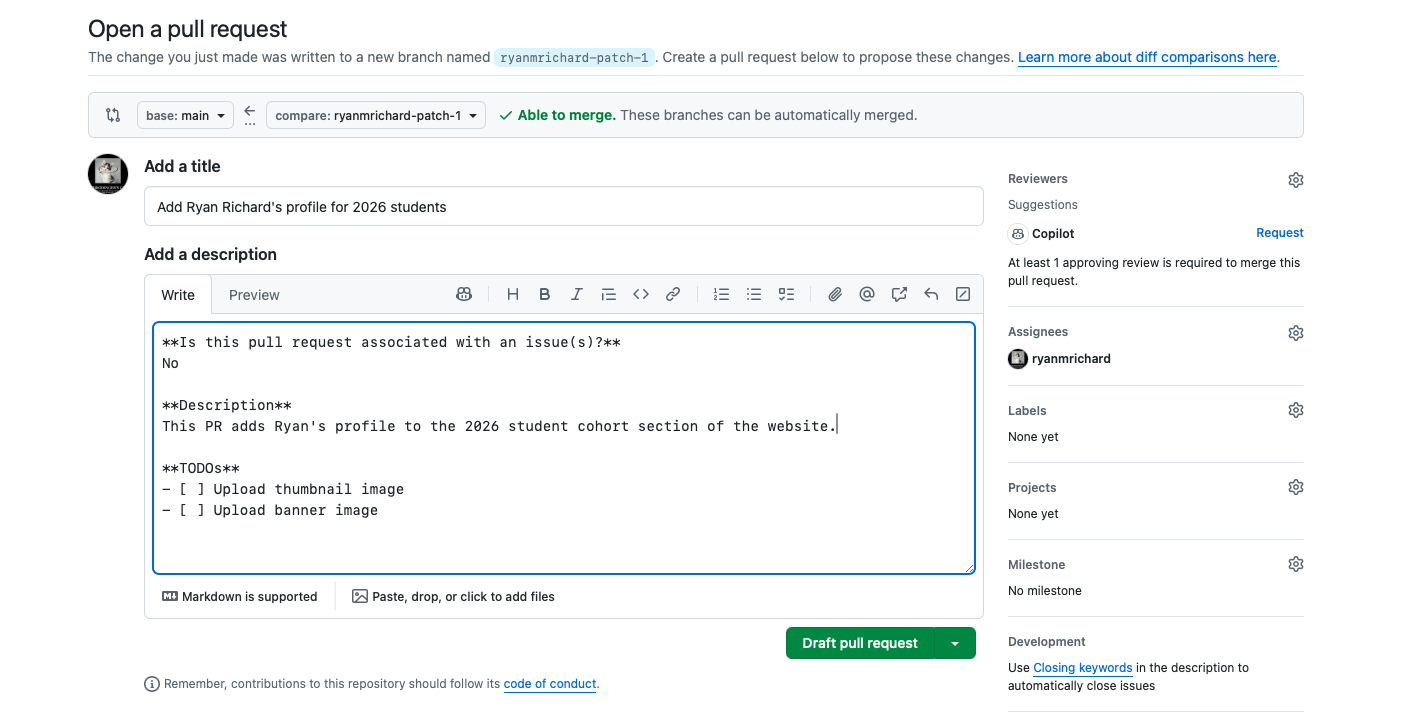Insert a heading with the H icon
The width and height of the screenshot is (1412, 728).
click(x=513, y=294)
